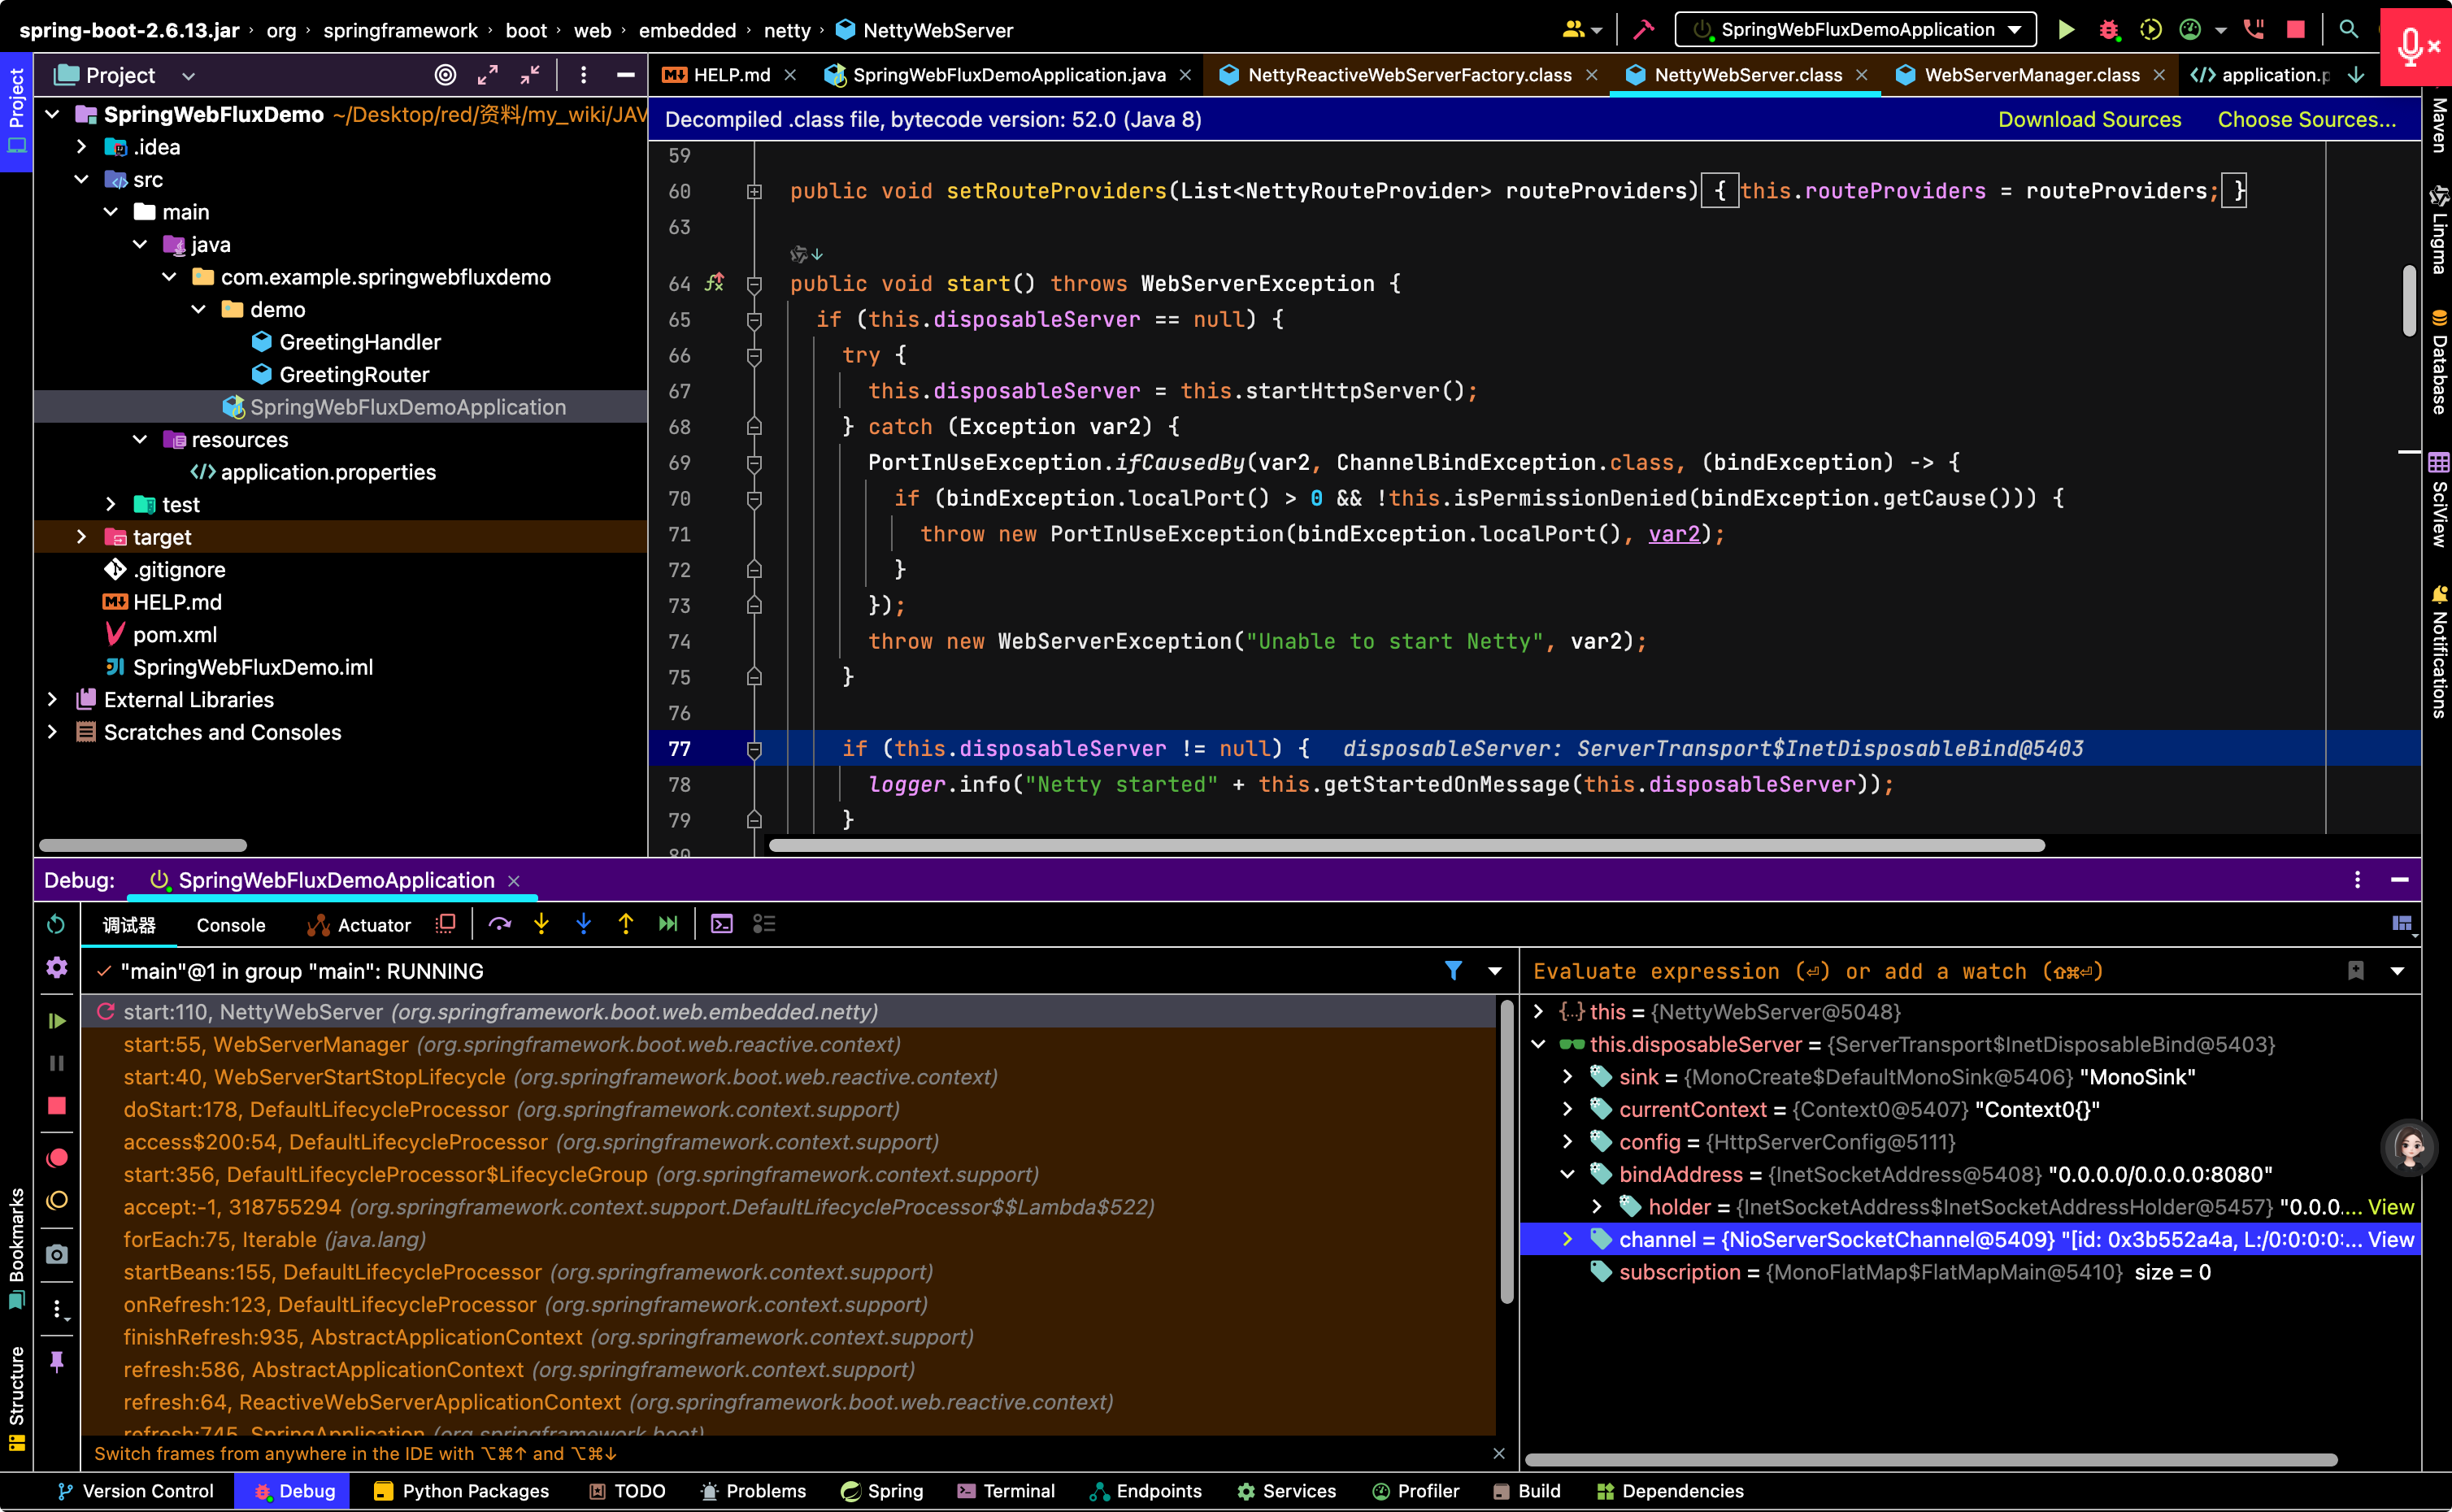This screenshot has height=1512, width=2452.
Task: Collapse the bindAddress variable node
Action: (1568, 1174)
